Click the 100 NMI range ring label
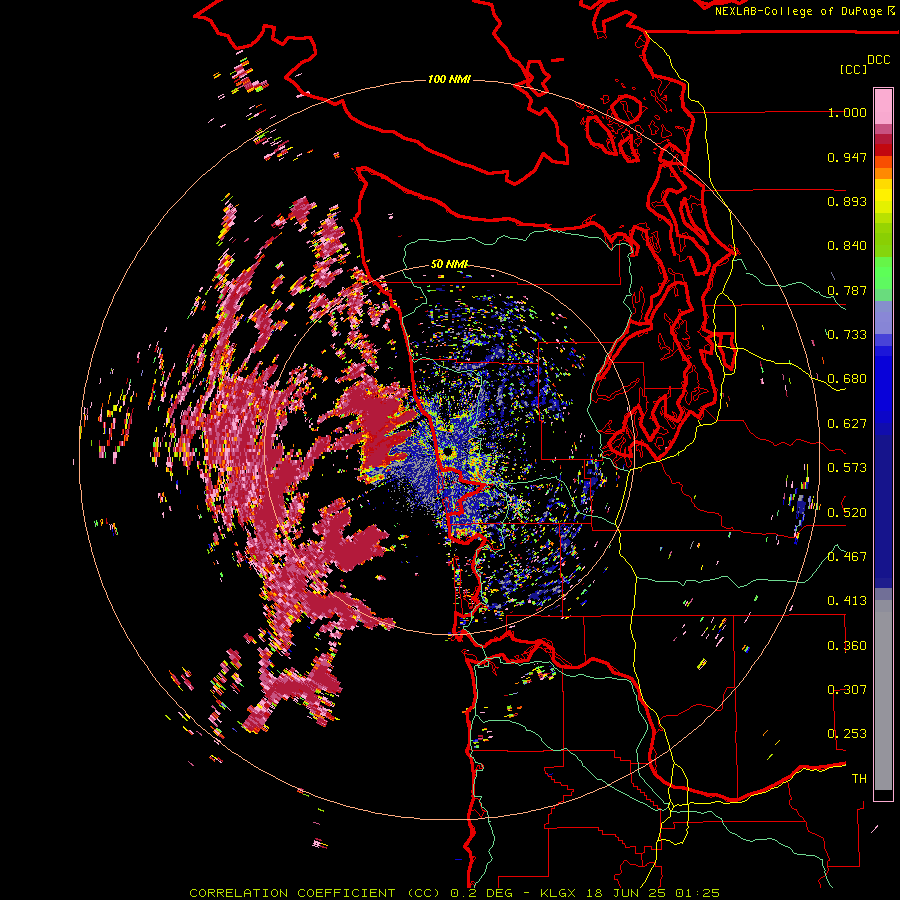Image resolution: width=900 pixels, height=900 pixels. (x=449, y=79)
